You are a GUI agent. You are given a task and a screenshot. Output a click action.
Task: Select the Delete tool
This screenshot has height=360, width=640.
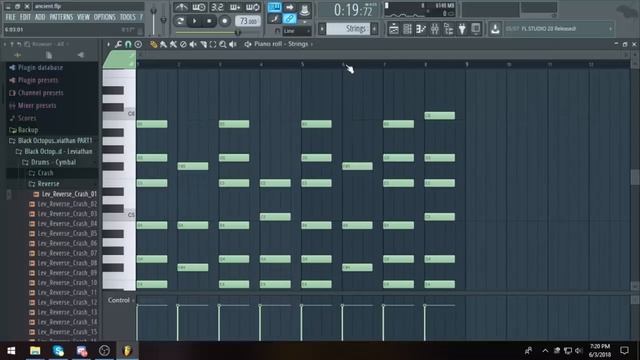183,44
